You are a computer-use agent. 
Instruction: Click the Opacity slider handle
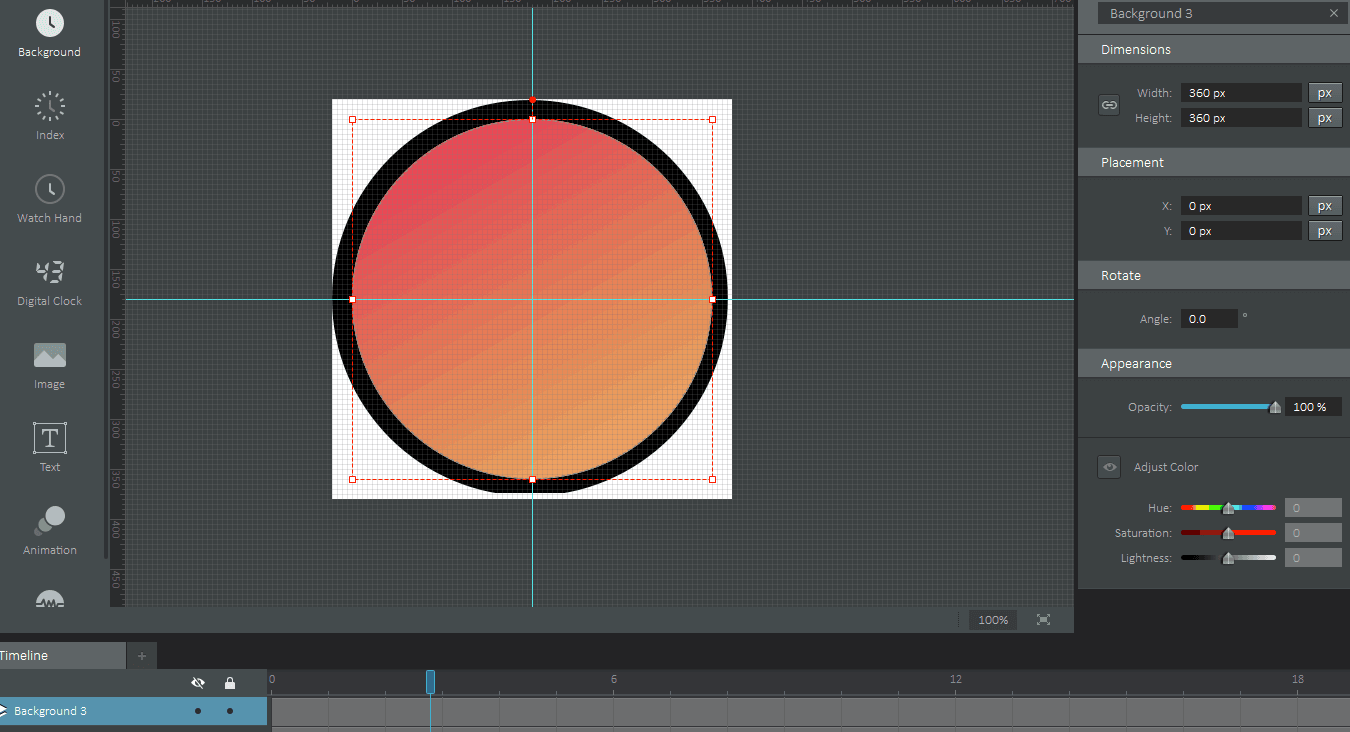click(x=1275, y=407)
